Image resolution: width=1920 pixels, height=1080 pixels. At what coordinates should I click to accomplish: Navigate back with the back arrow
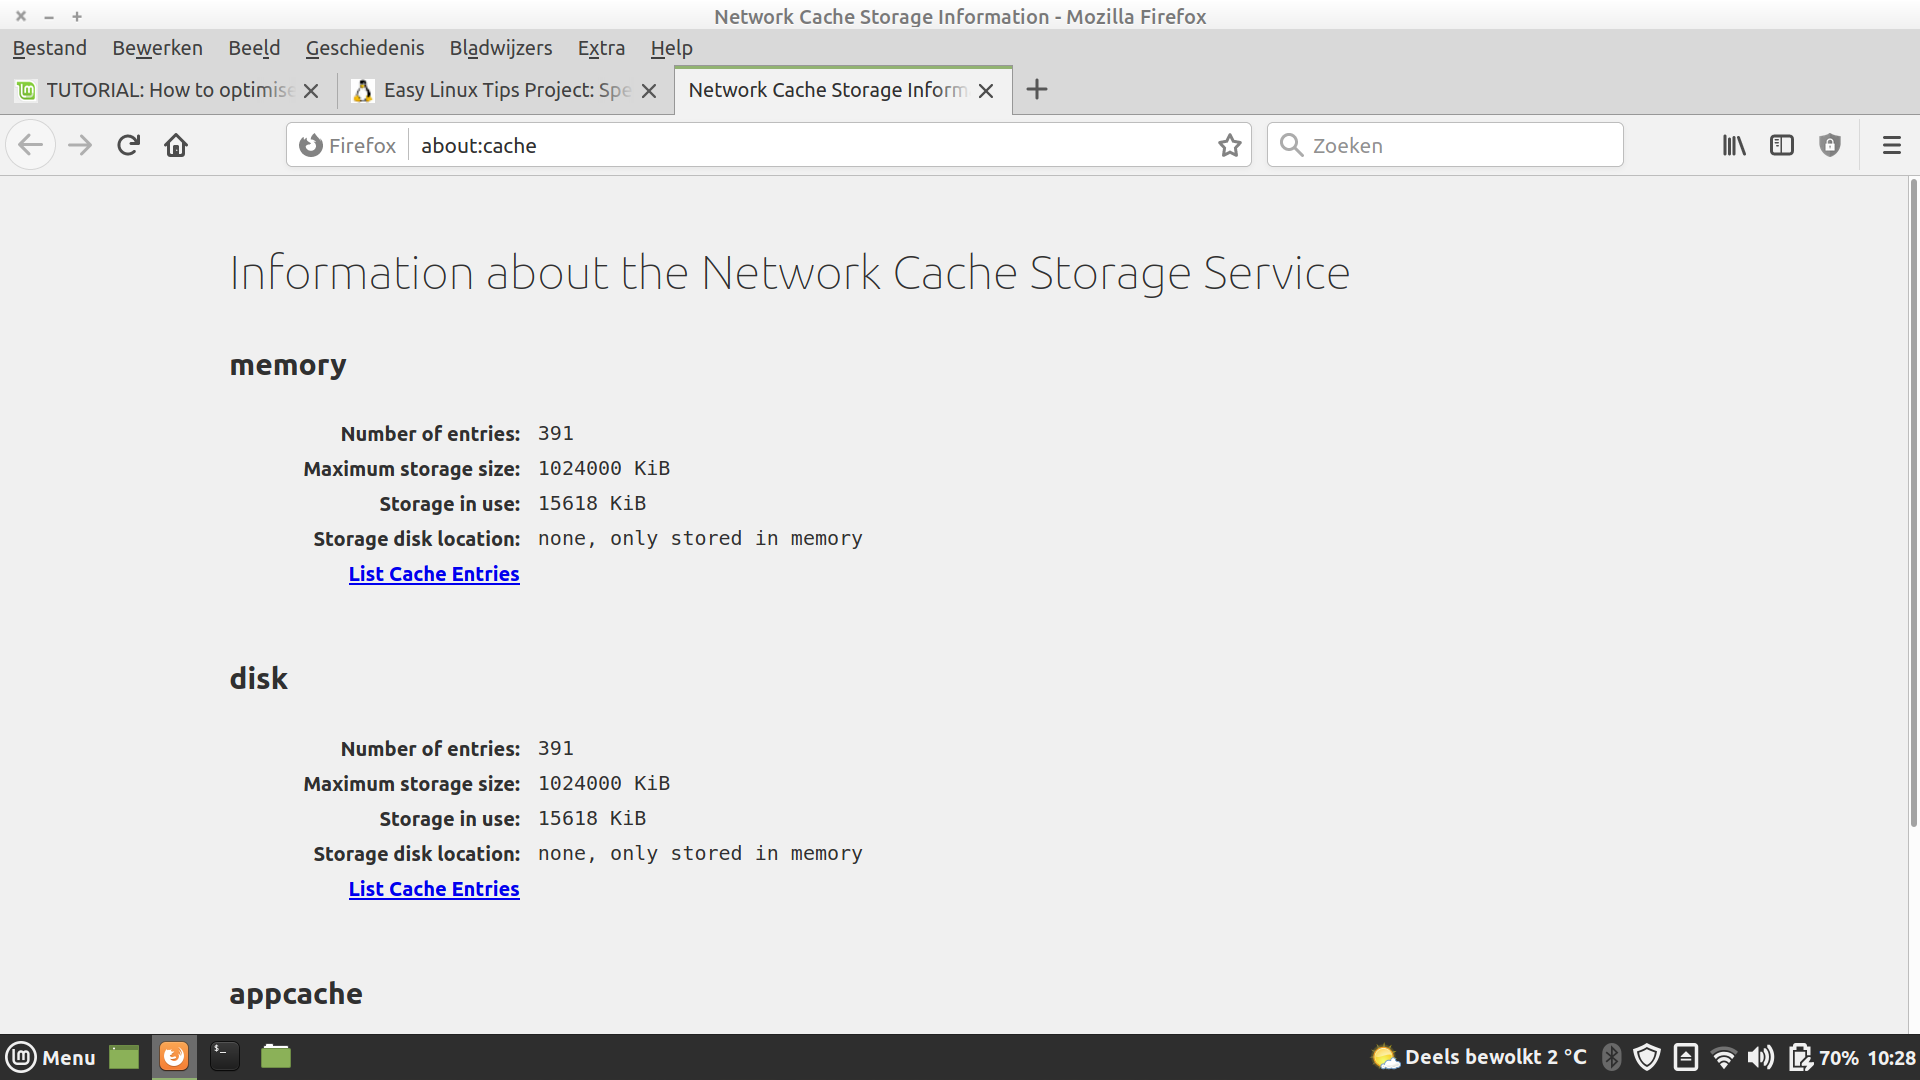coord(31,144)
